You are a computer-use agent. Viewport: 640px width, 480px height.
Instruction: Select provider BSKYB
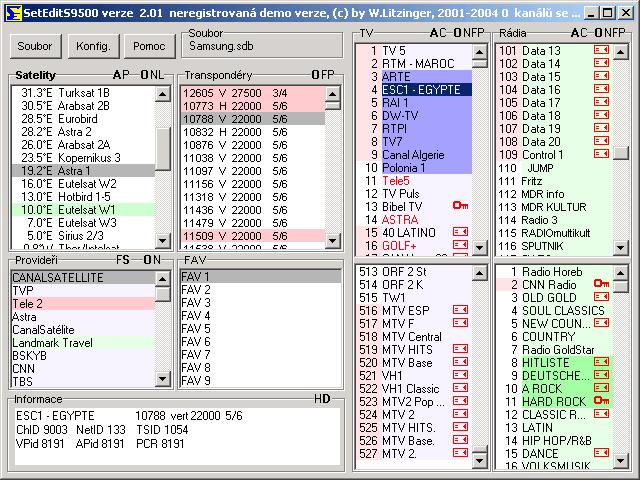tap(83, 356)
